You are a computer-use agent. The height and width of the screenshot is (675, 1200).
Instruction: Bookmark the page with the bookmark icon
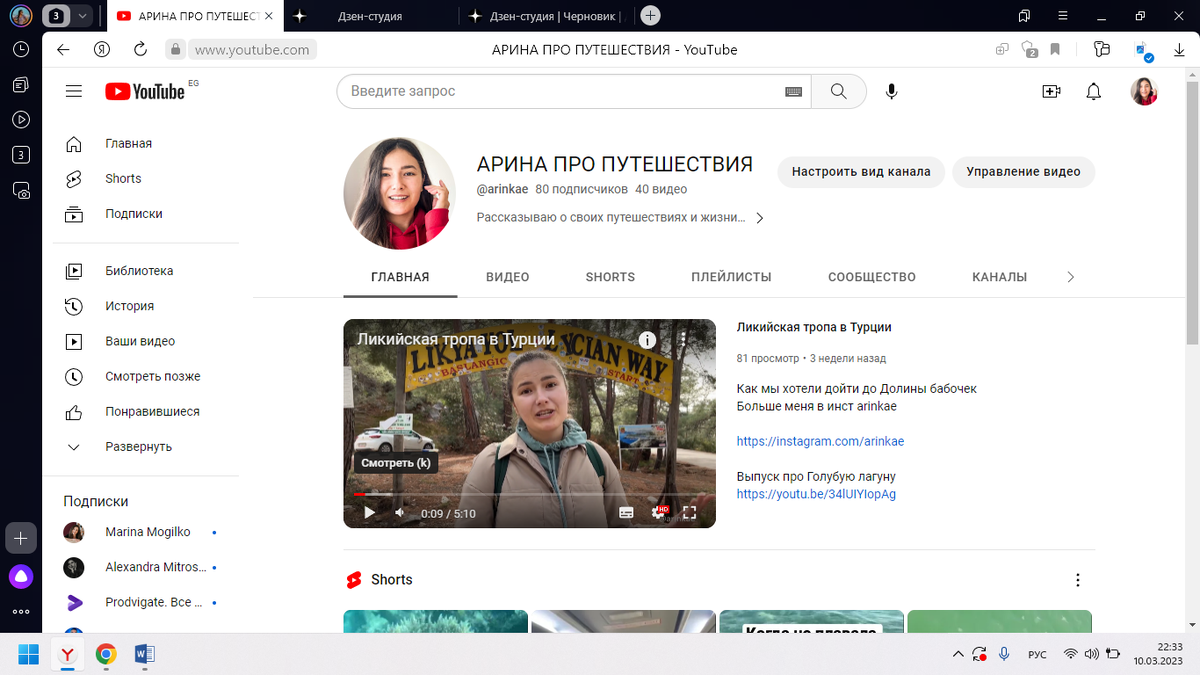click(1055, 49)
